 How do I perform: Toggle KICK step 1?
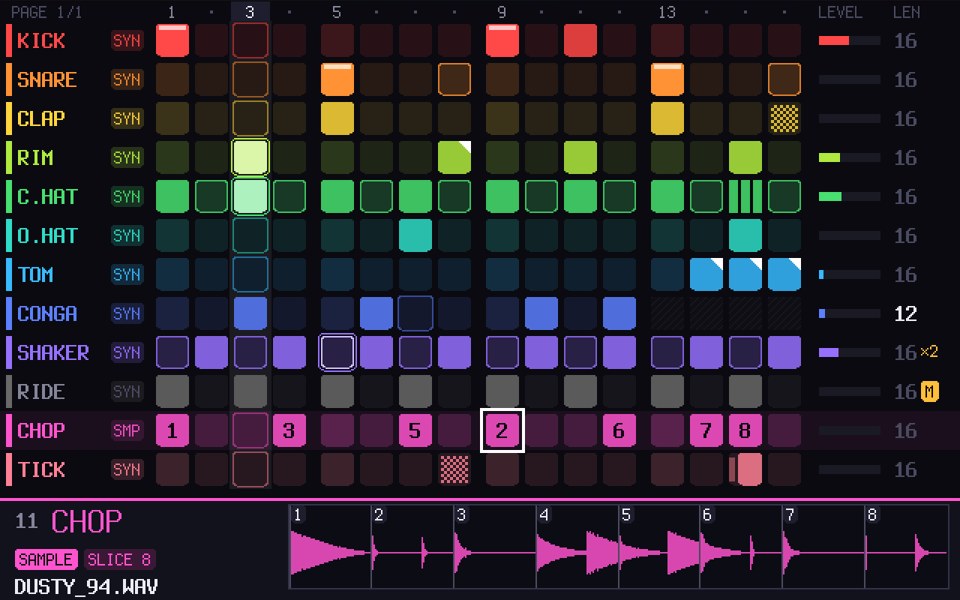tap(172, 40)
